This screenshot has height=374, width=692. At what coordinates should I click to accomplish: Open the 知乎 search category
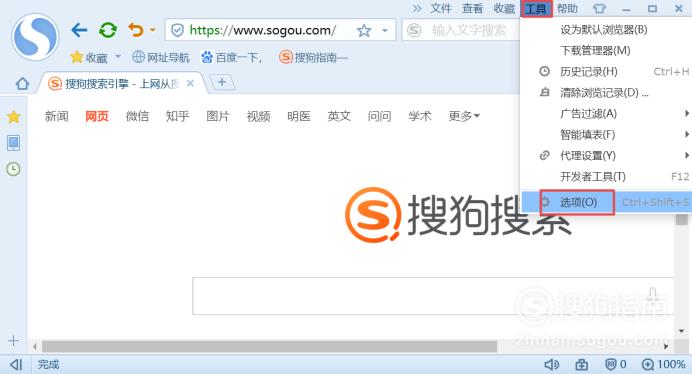point(177,116)
